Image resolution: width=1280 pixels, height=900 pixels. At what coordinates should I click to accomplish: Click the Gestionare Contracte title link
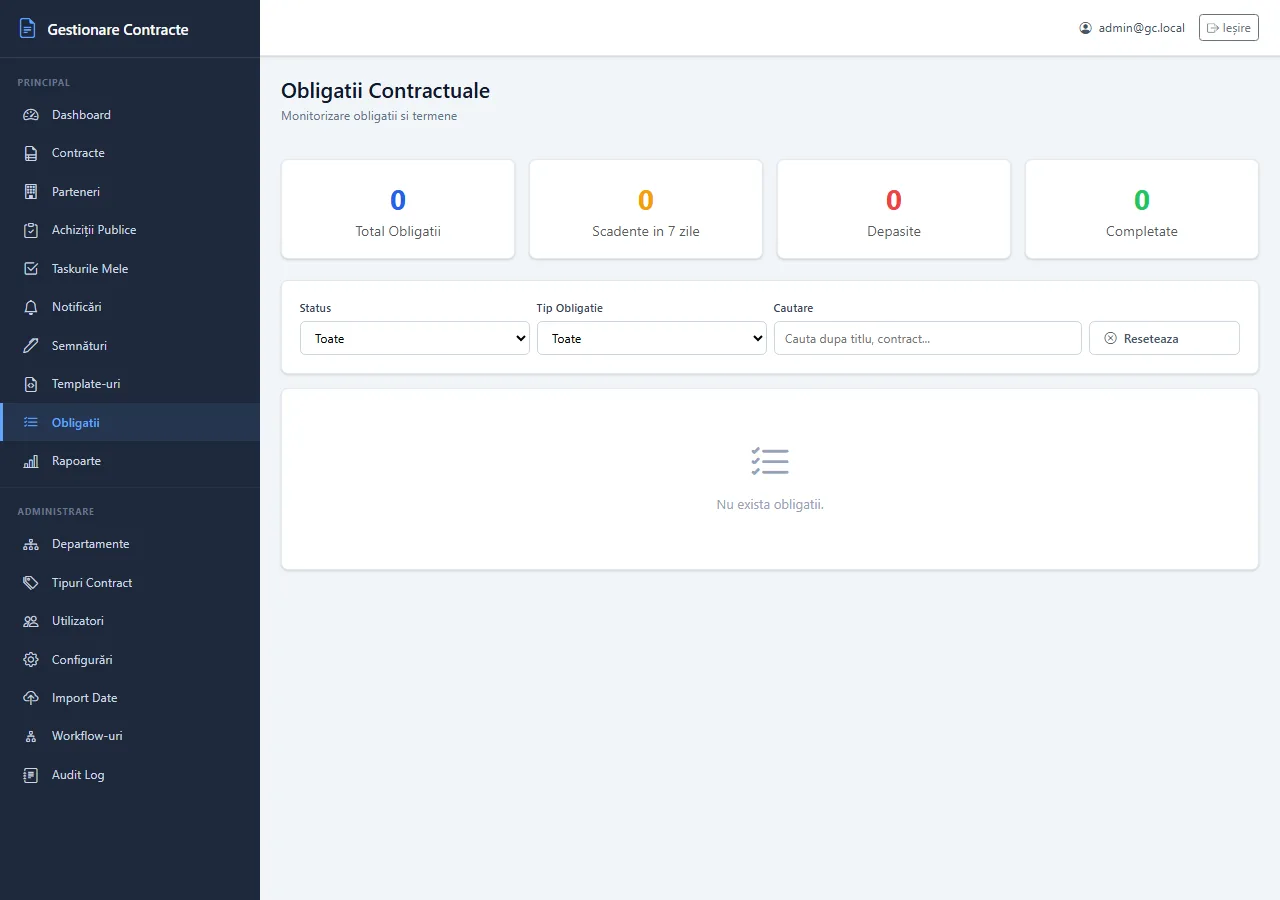(118, 30)
